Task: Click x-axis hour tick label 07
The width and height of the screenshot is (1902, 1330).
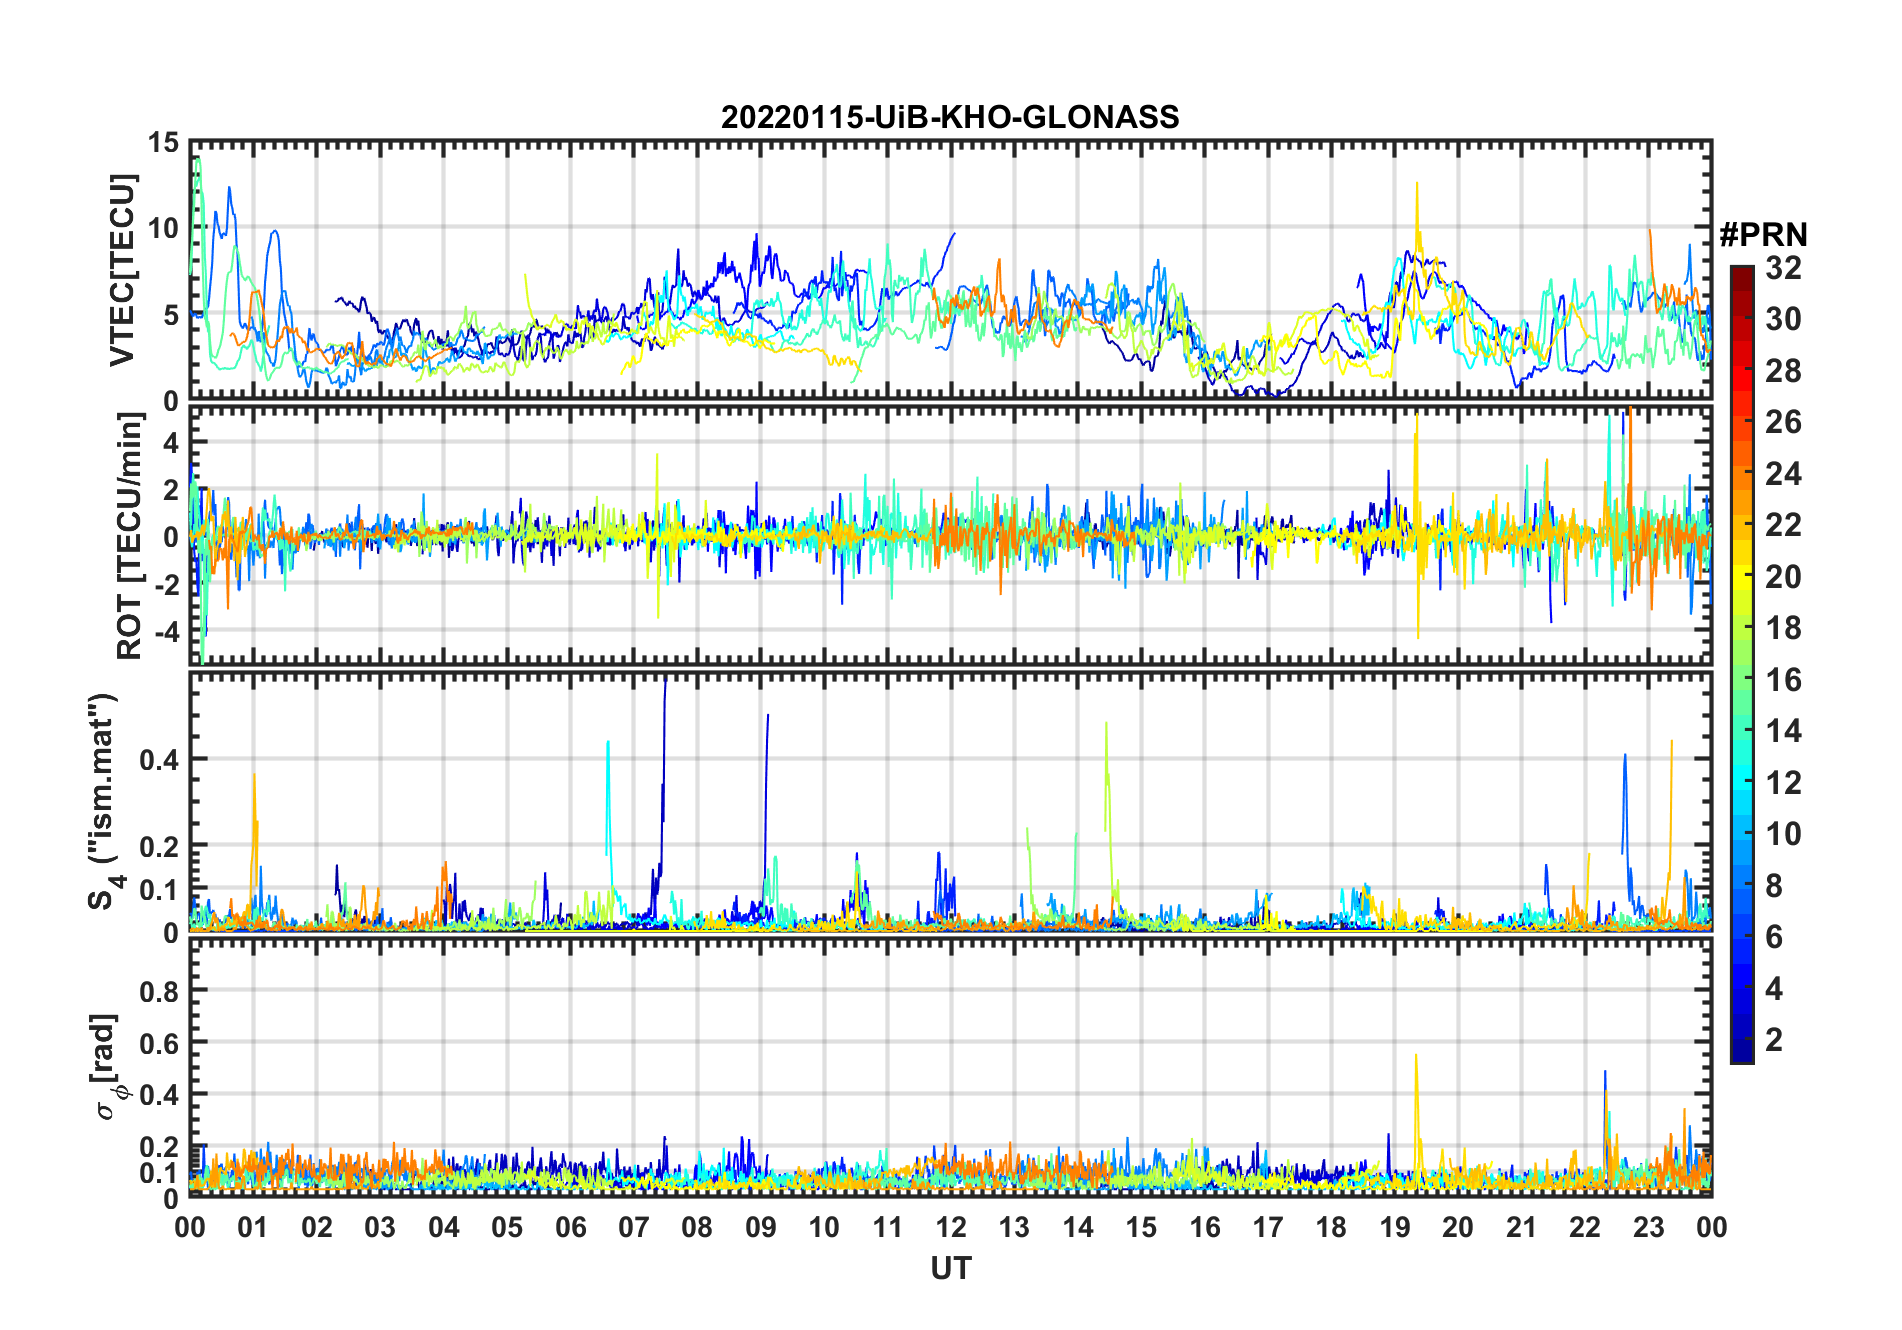Action: pos(634,1227)
